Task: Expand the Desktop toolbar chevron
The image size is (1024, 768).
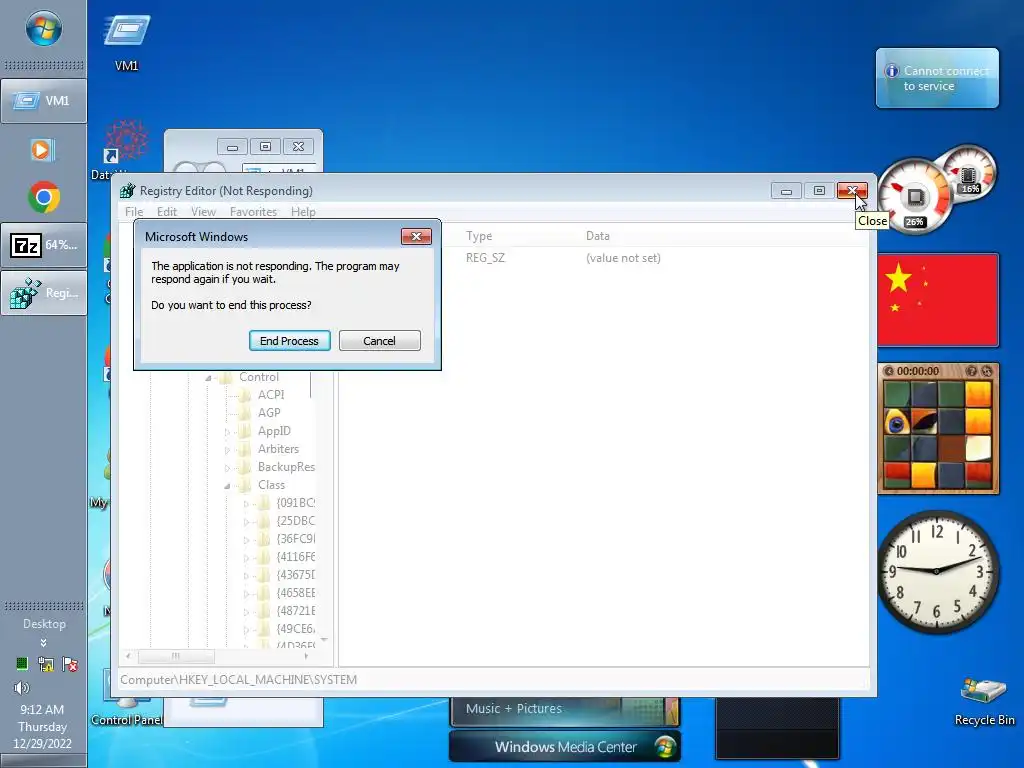Action: (43, 643)
